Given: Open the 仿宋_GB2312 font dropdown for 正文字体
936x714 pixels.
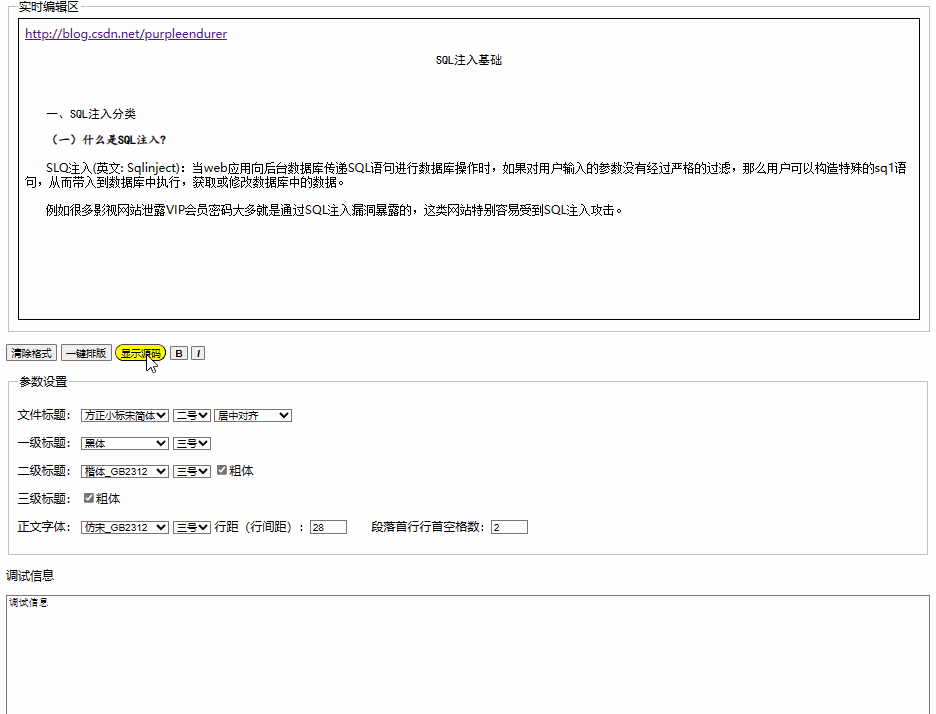Looking at the screenshot, I should tap(124, 527).
